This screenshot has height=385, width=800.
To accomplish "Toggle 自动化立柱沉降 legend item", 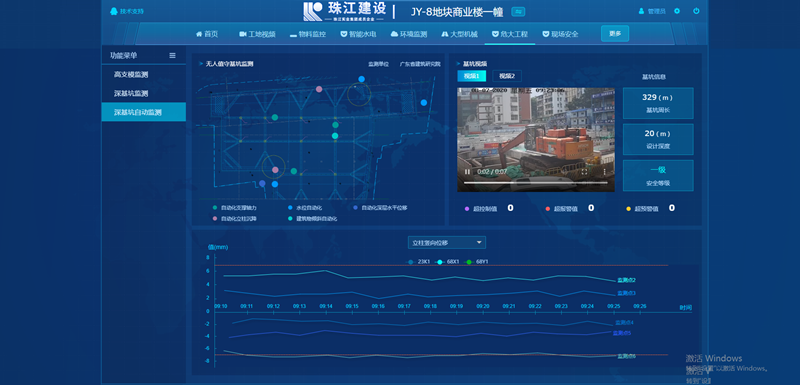I will 235,219.
